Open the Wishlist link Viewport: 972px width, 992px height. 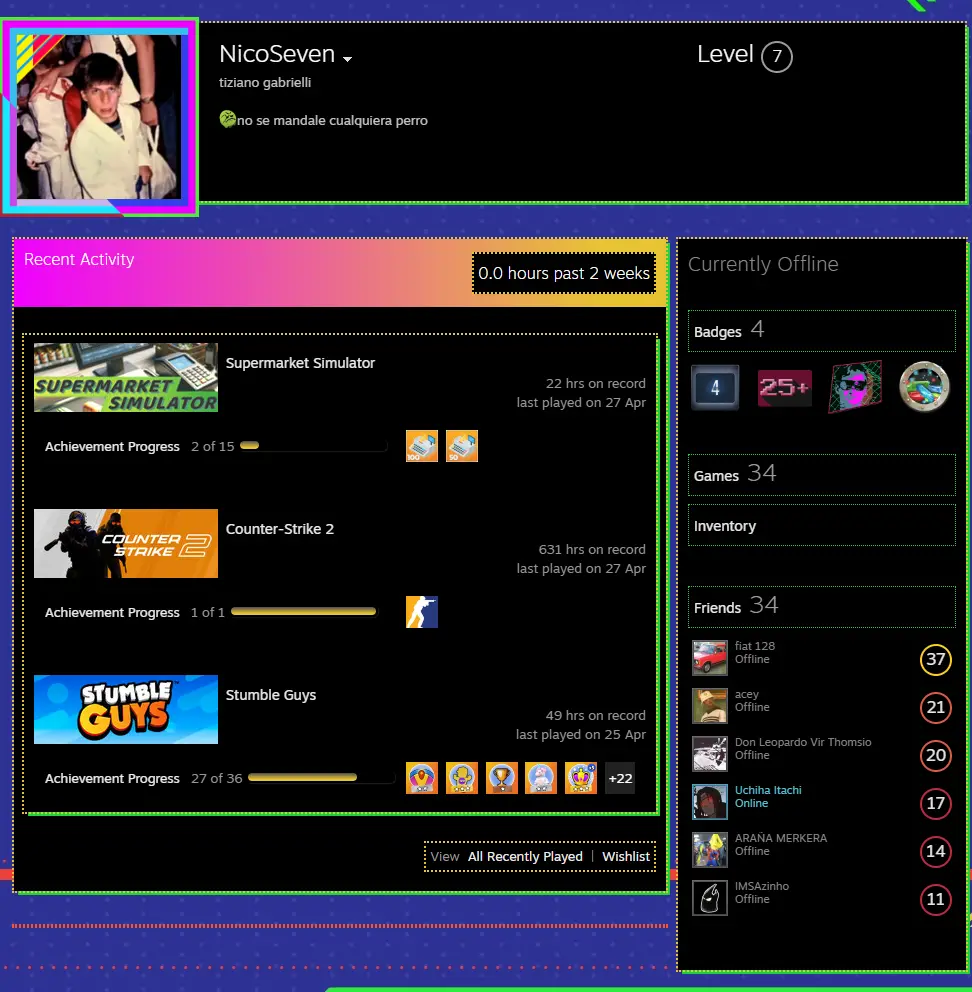626,857
